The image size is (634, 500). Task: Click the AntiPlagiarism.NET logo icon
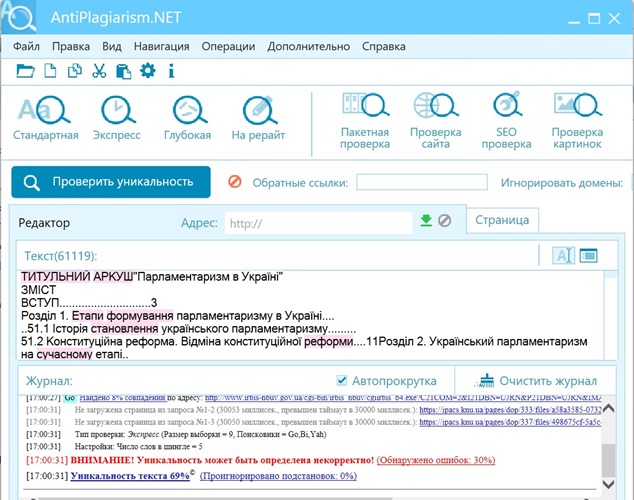click(19, 17)
